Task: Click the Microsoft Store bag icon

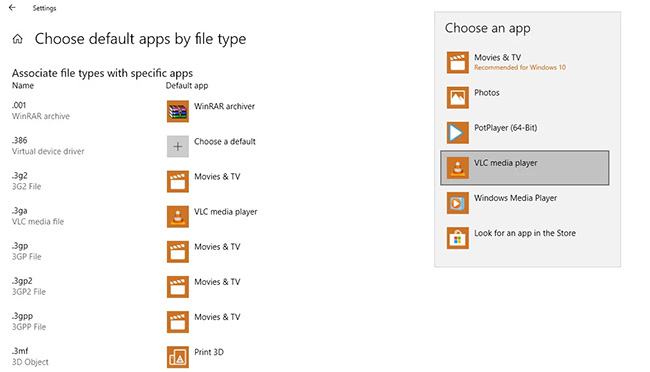Action: click(458, 238)
